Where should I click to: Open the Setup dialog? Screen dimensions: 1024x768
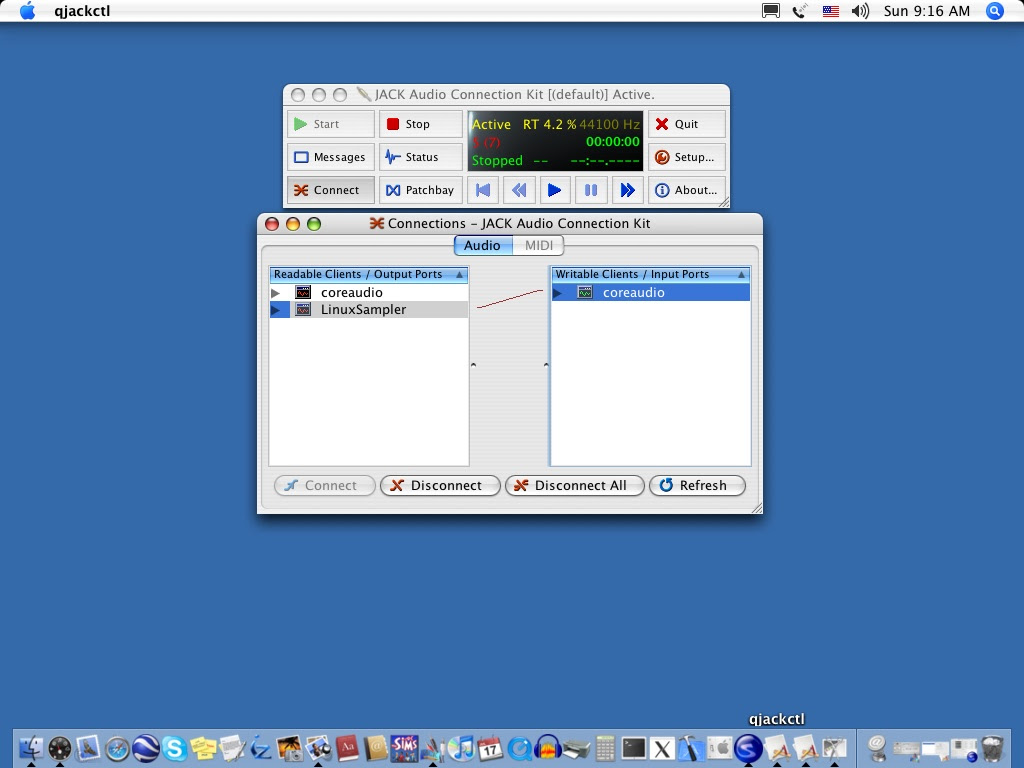(686, 157)
